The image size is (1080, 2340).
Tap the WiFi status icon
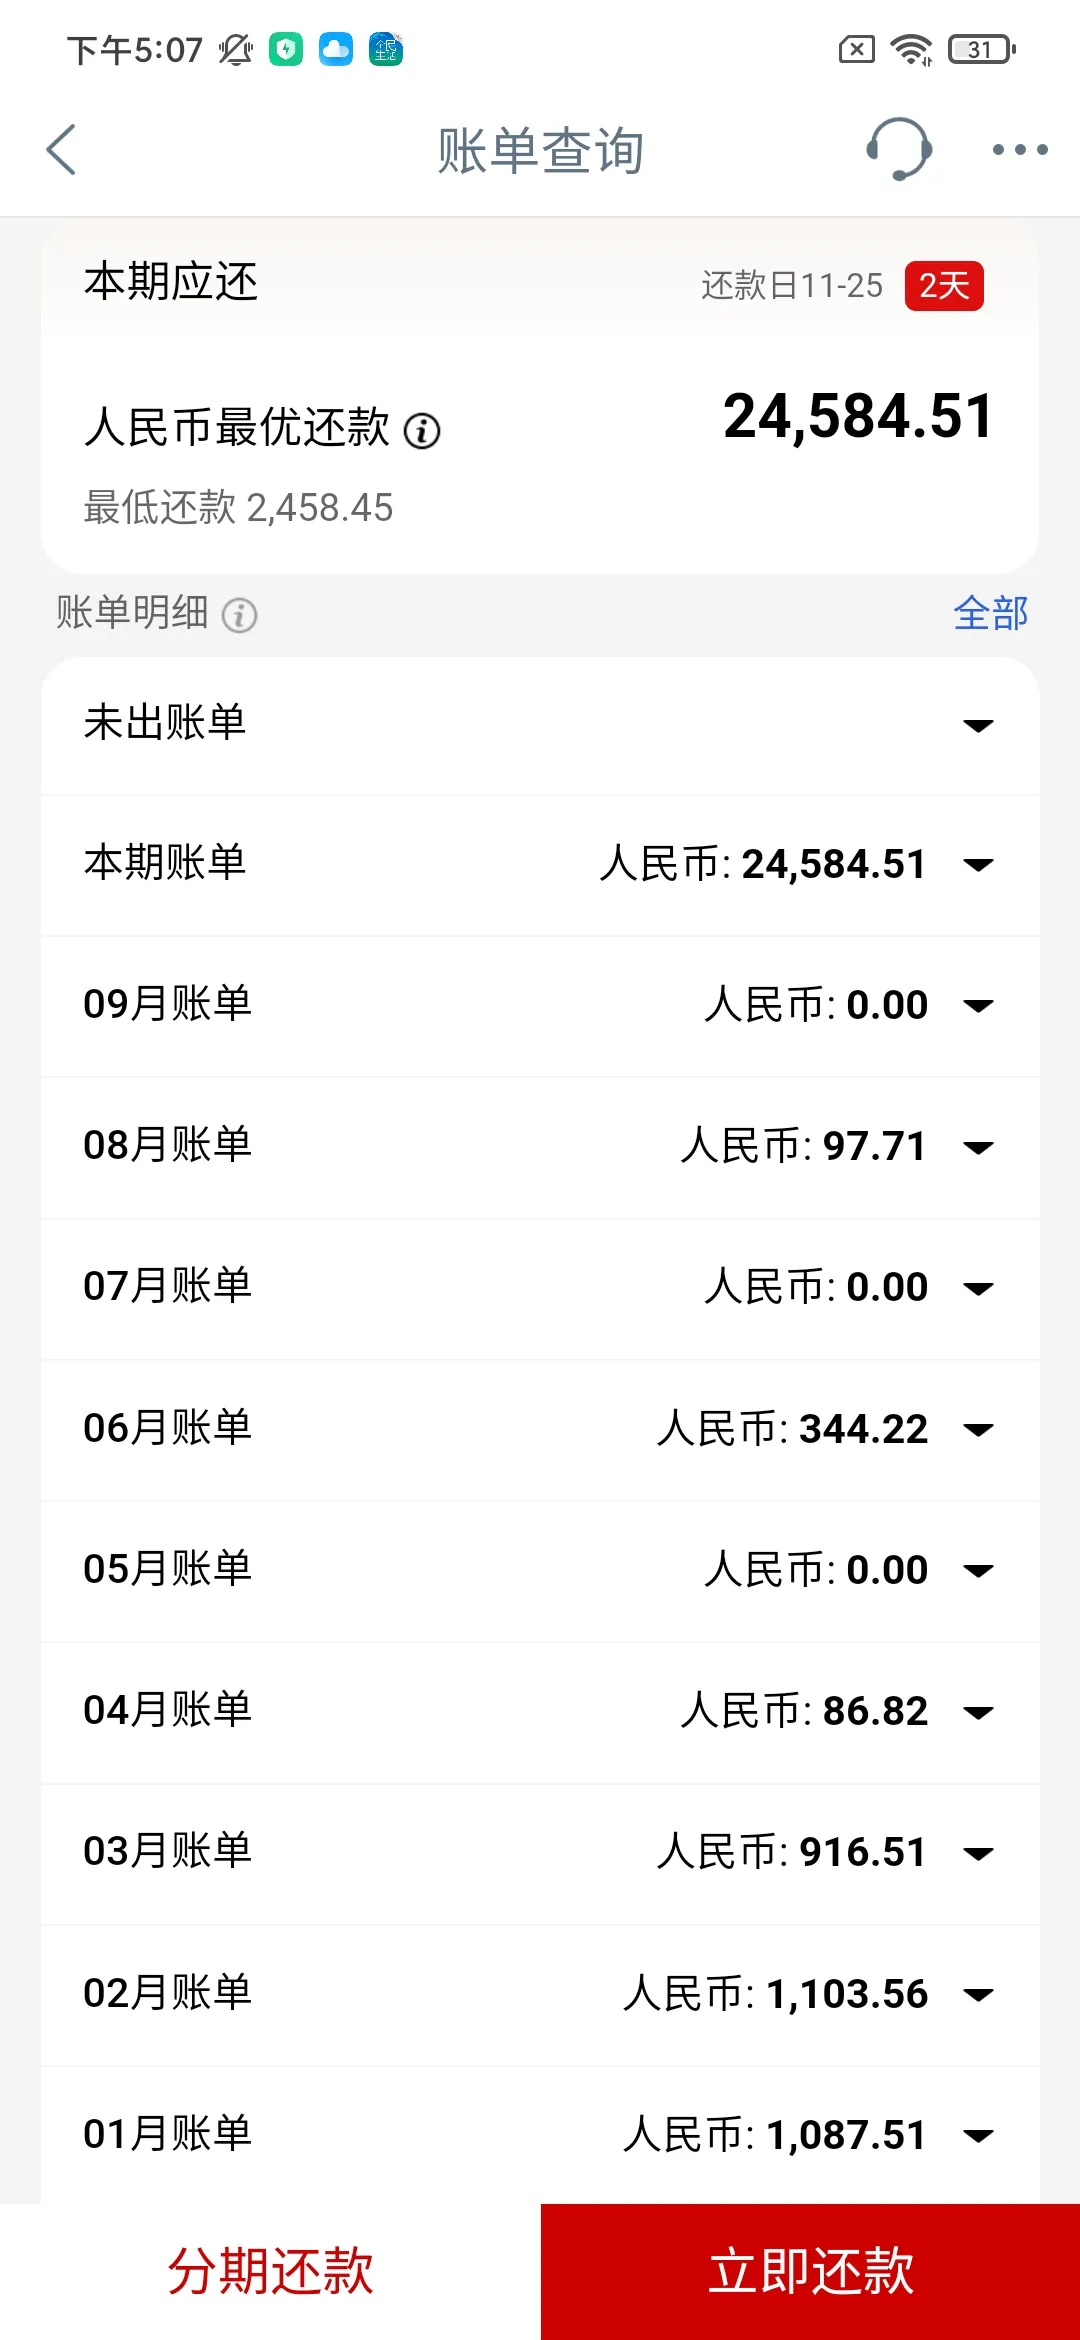(911, 49)
